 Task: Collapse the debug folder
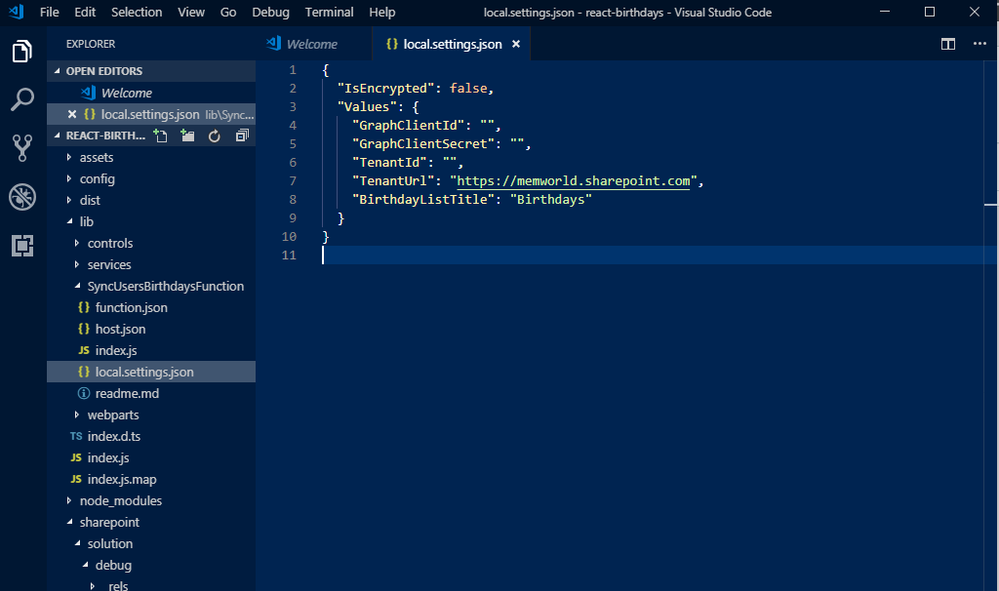pyautogui.click(x=152, y=565)
